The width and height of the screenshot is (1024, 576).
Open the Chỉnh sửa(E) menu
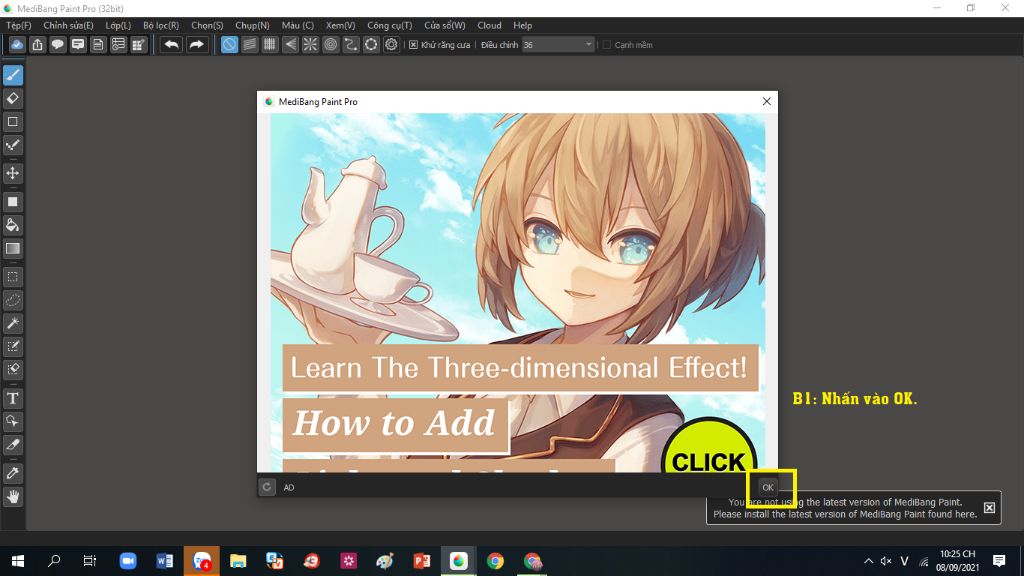point(69,25)
